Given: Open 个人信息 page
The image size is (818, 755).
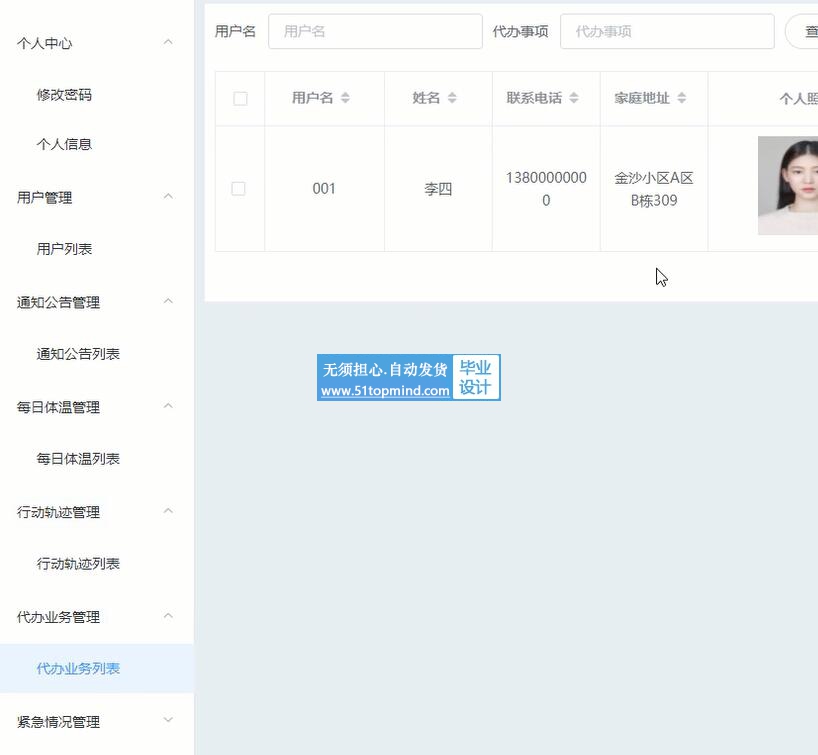Looking at the screenshot, I should click(x=64, y=144).
